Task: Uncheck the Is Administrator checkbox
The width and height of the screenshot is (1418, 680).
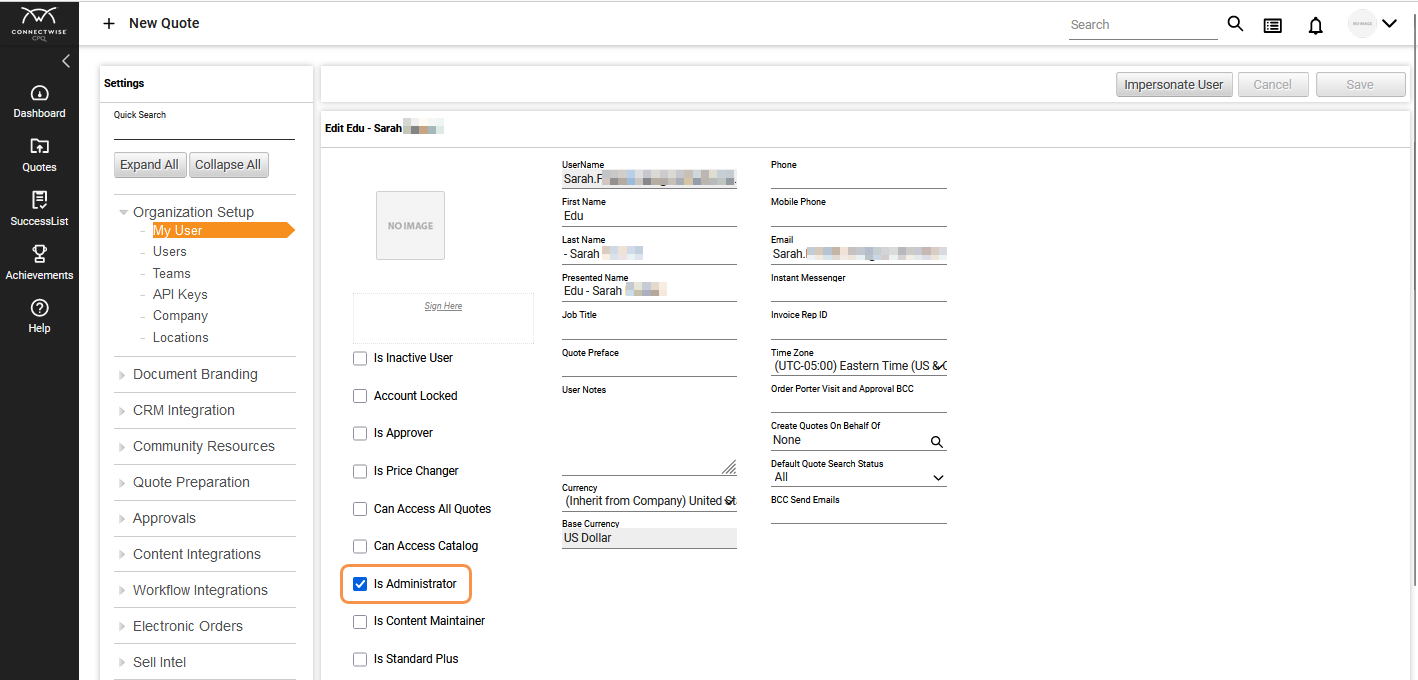Action: pyautogui.click(x=360, y=584)
